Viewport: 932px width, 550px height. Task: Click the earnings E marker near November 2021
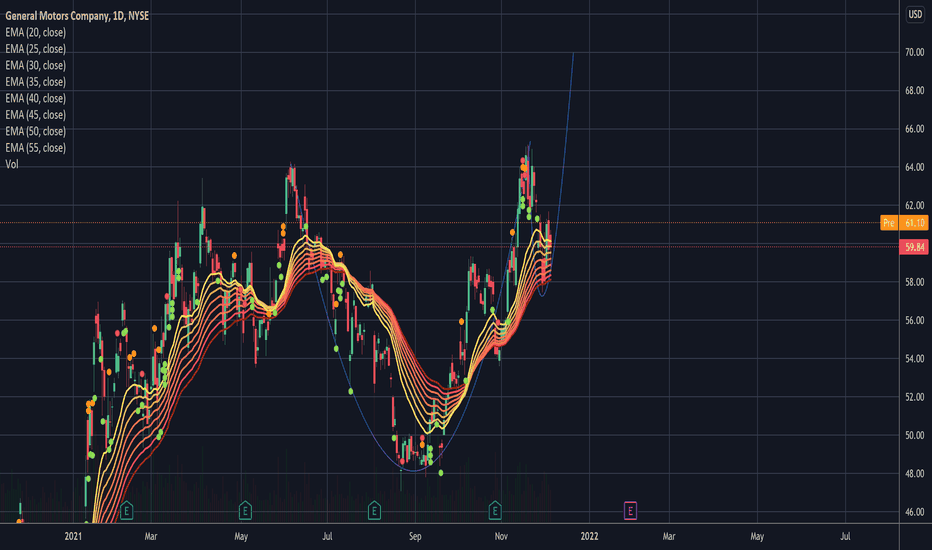[x=495, y=510]
